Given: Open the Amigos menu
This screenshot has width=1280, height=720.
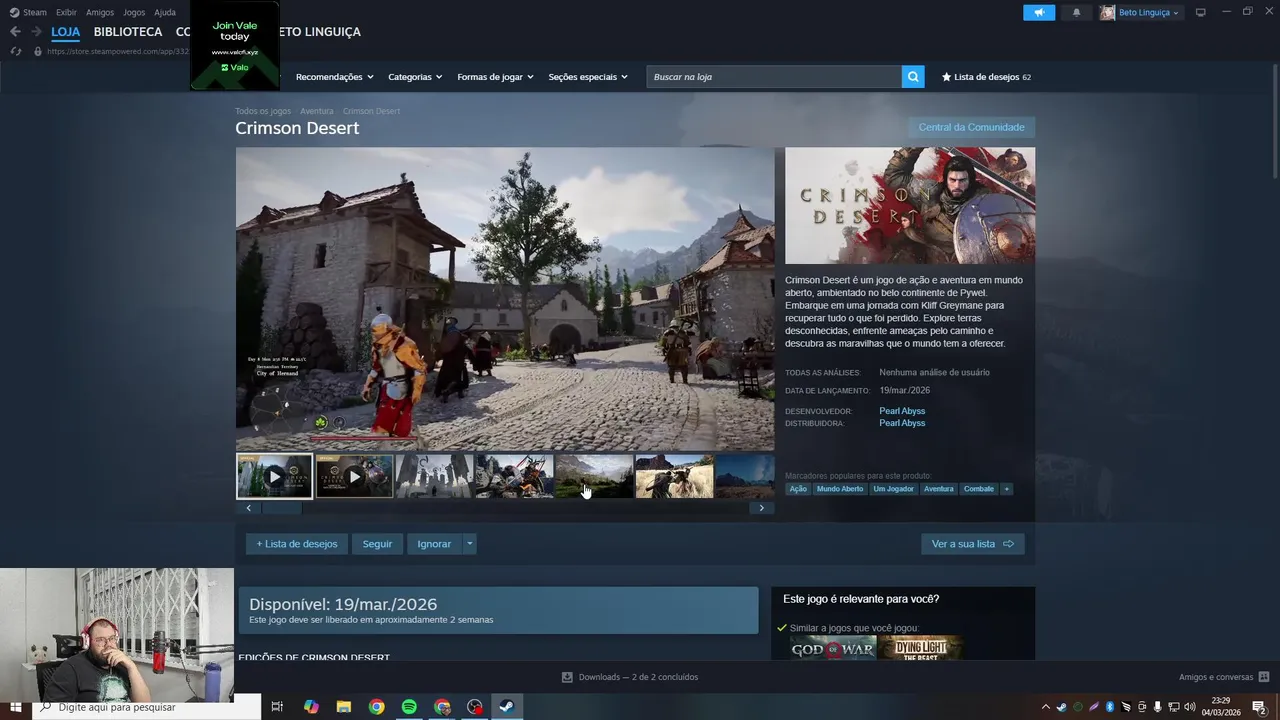Looking at the screenshot, I should [x=100, y=12].
